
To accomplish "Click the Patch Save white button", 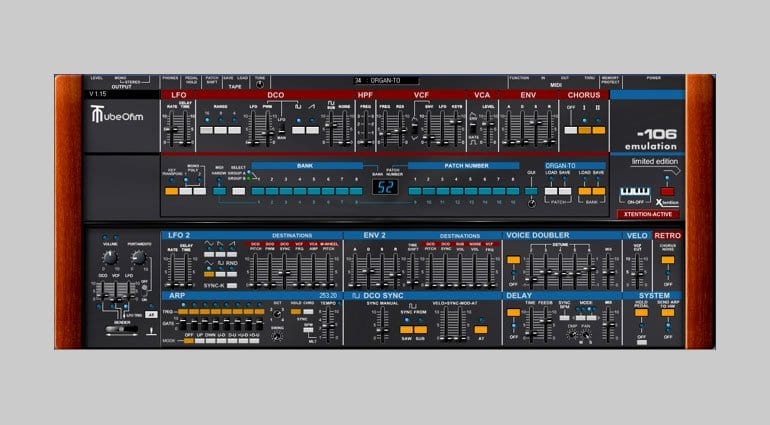I will point(565,191).
